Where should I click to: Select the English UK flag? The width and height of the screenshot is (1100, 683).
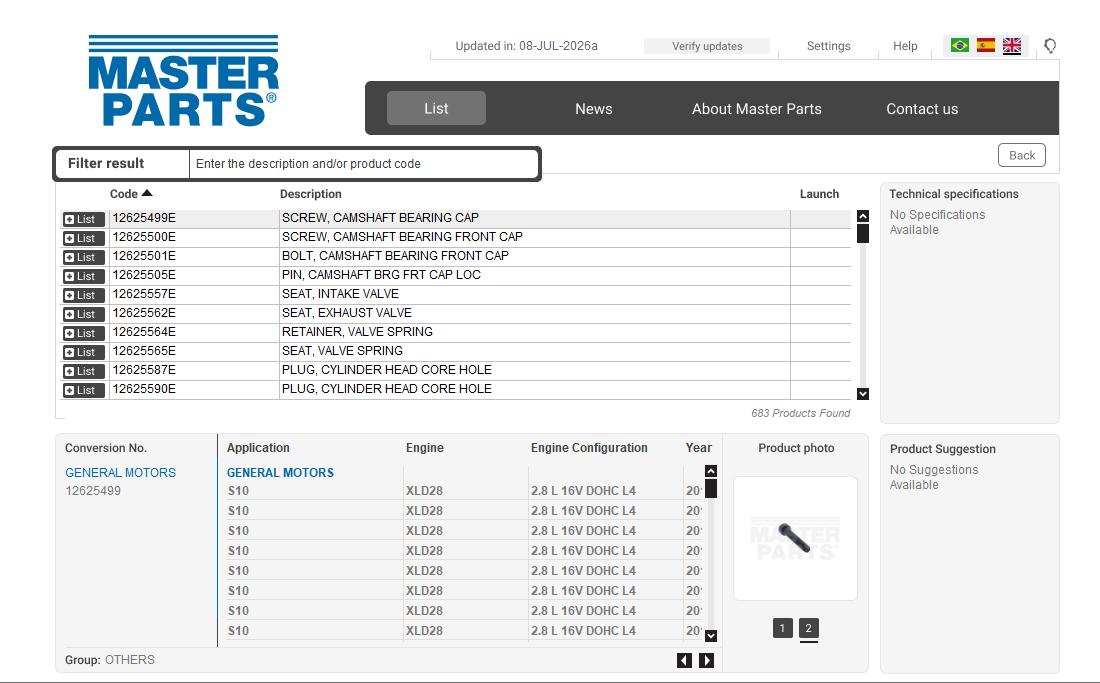pos(1012,46)
